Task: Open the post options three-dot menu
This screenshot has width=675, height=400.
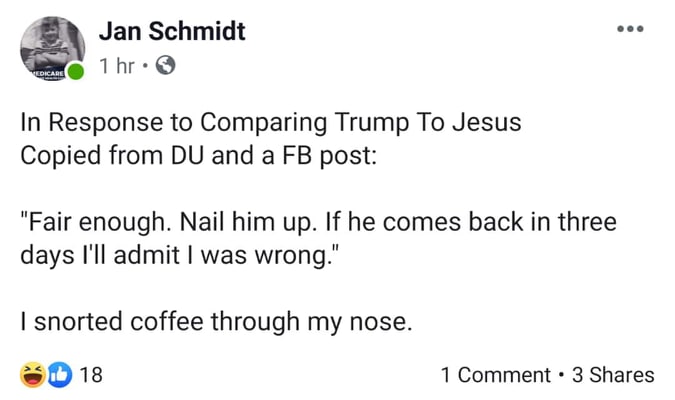Action: point(629,28)
